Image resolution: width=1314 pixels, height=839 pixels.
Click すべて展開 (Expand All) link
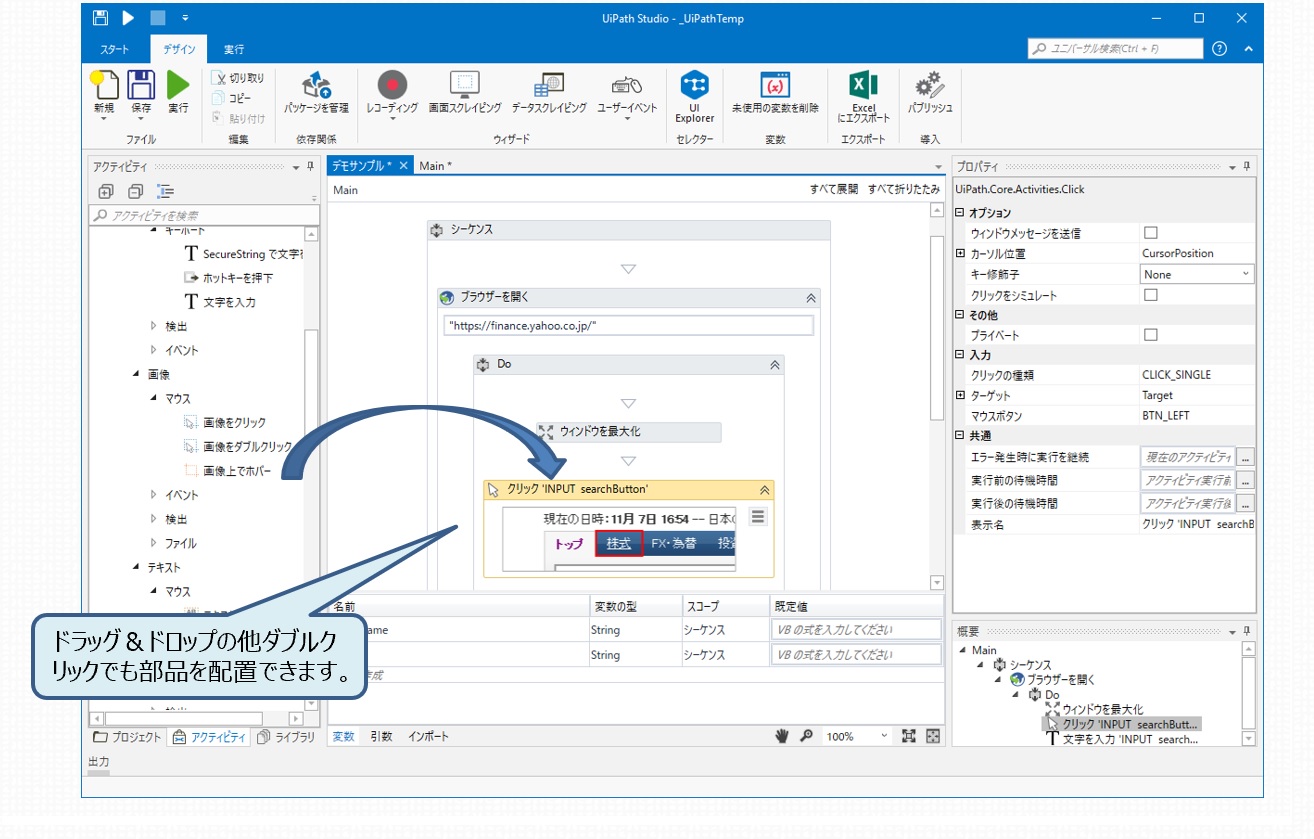(x=834, y=189)
